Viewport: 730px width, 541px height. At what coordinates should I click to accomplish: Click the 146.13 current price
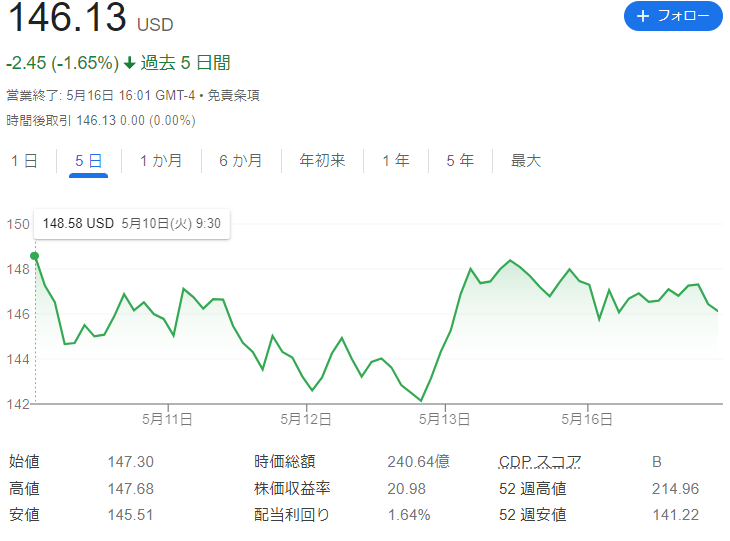point(66,18)
